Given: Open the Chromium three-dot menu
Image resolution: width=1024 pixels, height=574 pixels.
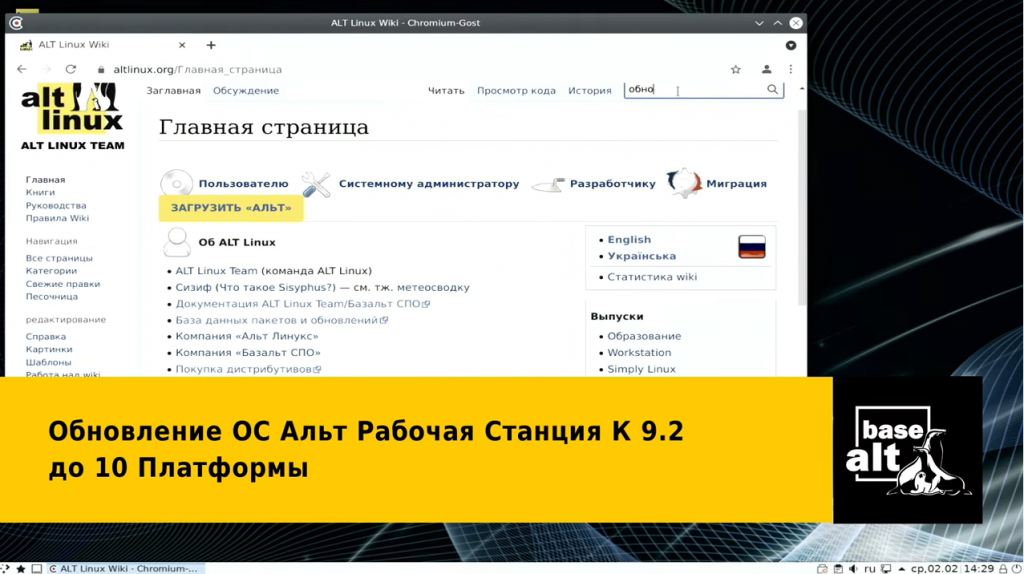Looking at the screenshot, I should tap(790, 69).
